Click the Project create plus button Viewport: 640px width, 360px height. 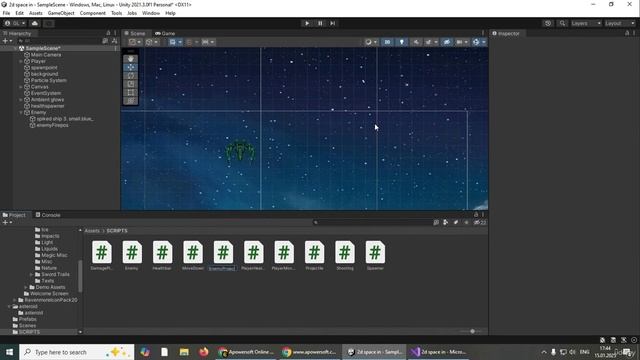pyautogui.click(x=7, y=222)
